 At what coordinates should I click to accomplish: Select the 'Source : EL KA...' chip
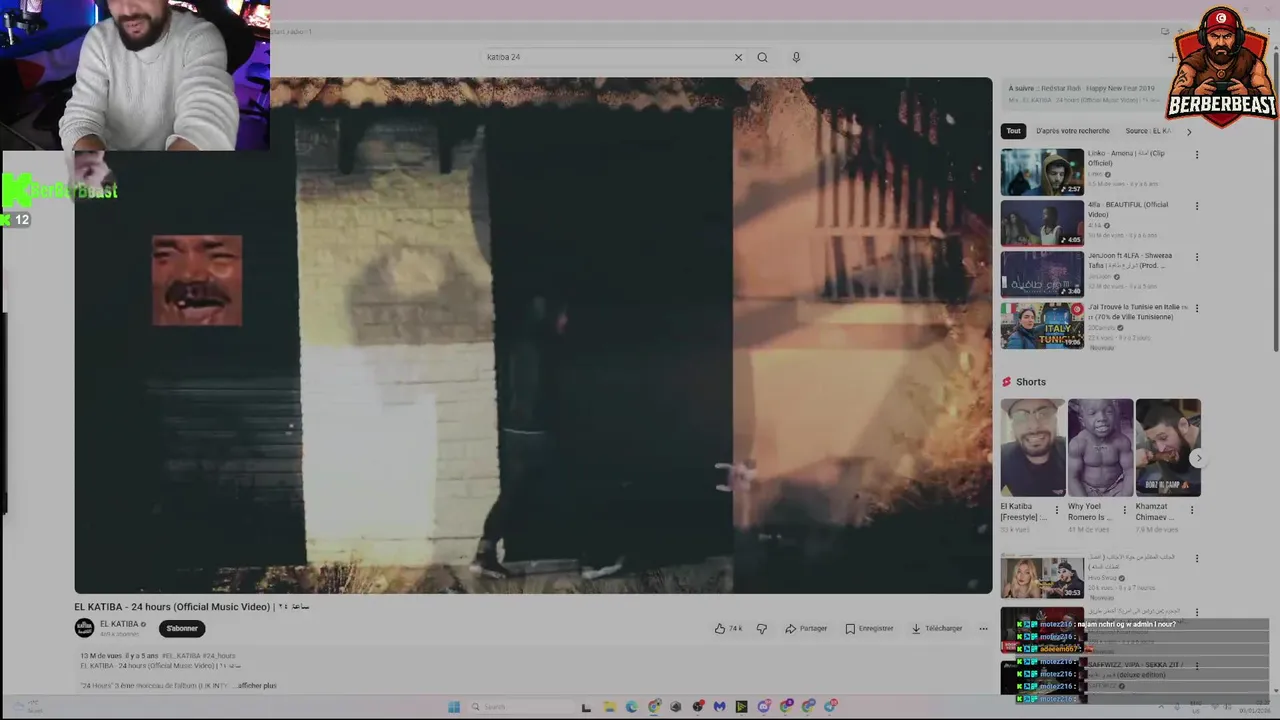(1148, 131)
